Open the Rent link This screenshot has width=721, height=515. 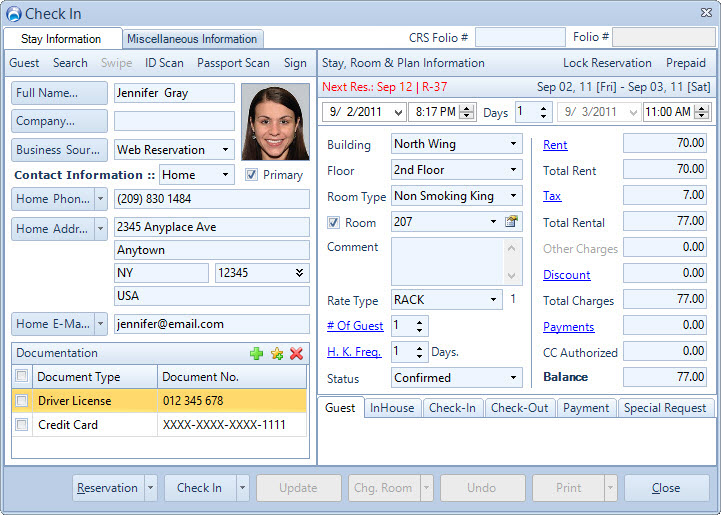pos(555,145)
